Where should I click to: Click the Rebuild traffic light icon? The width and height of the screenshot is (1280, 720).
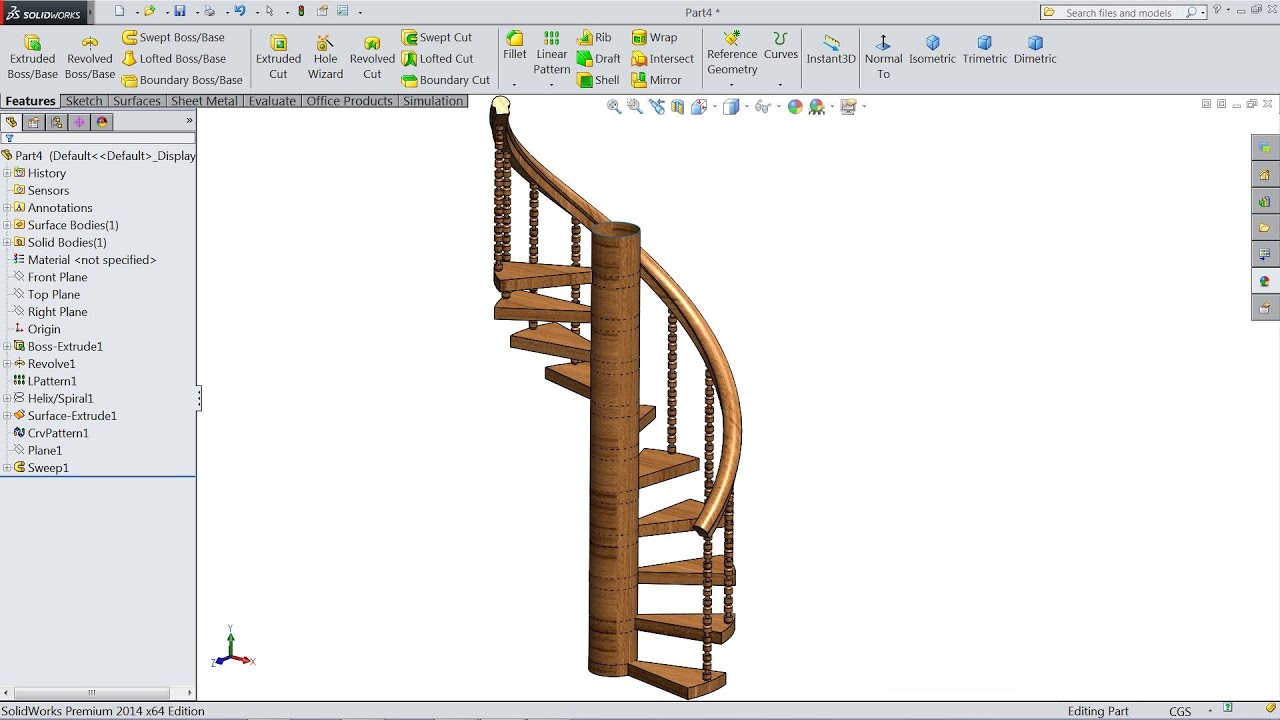302,11
